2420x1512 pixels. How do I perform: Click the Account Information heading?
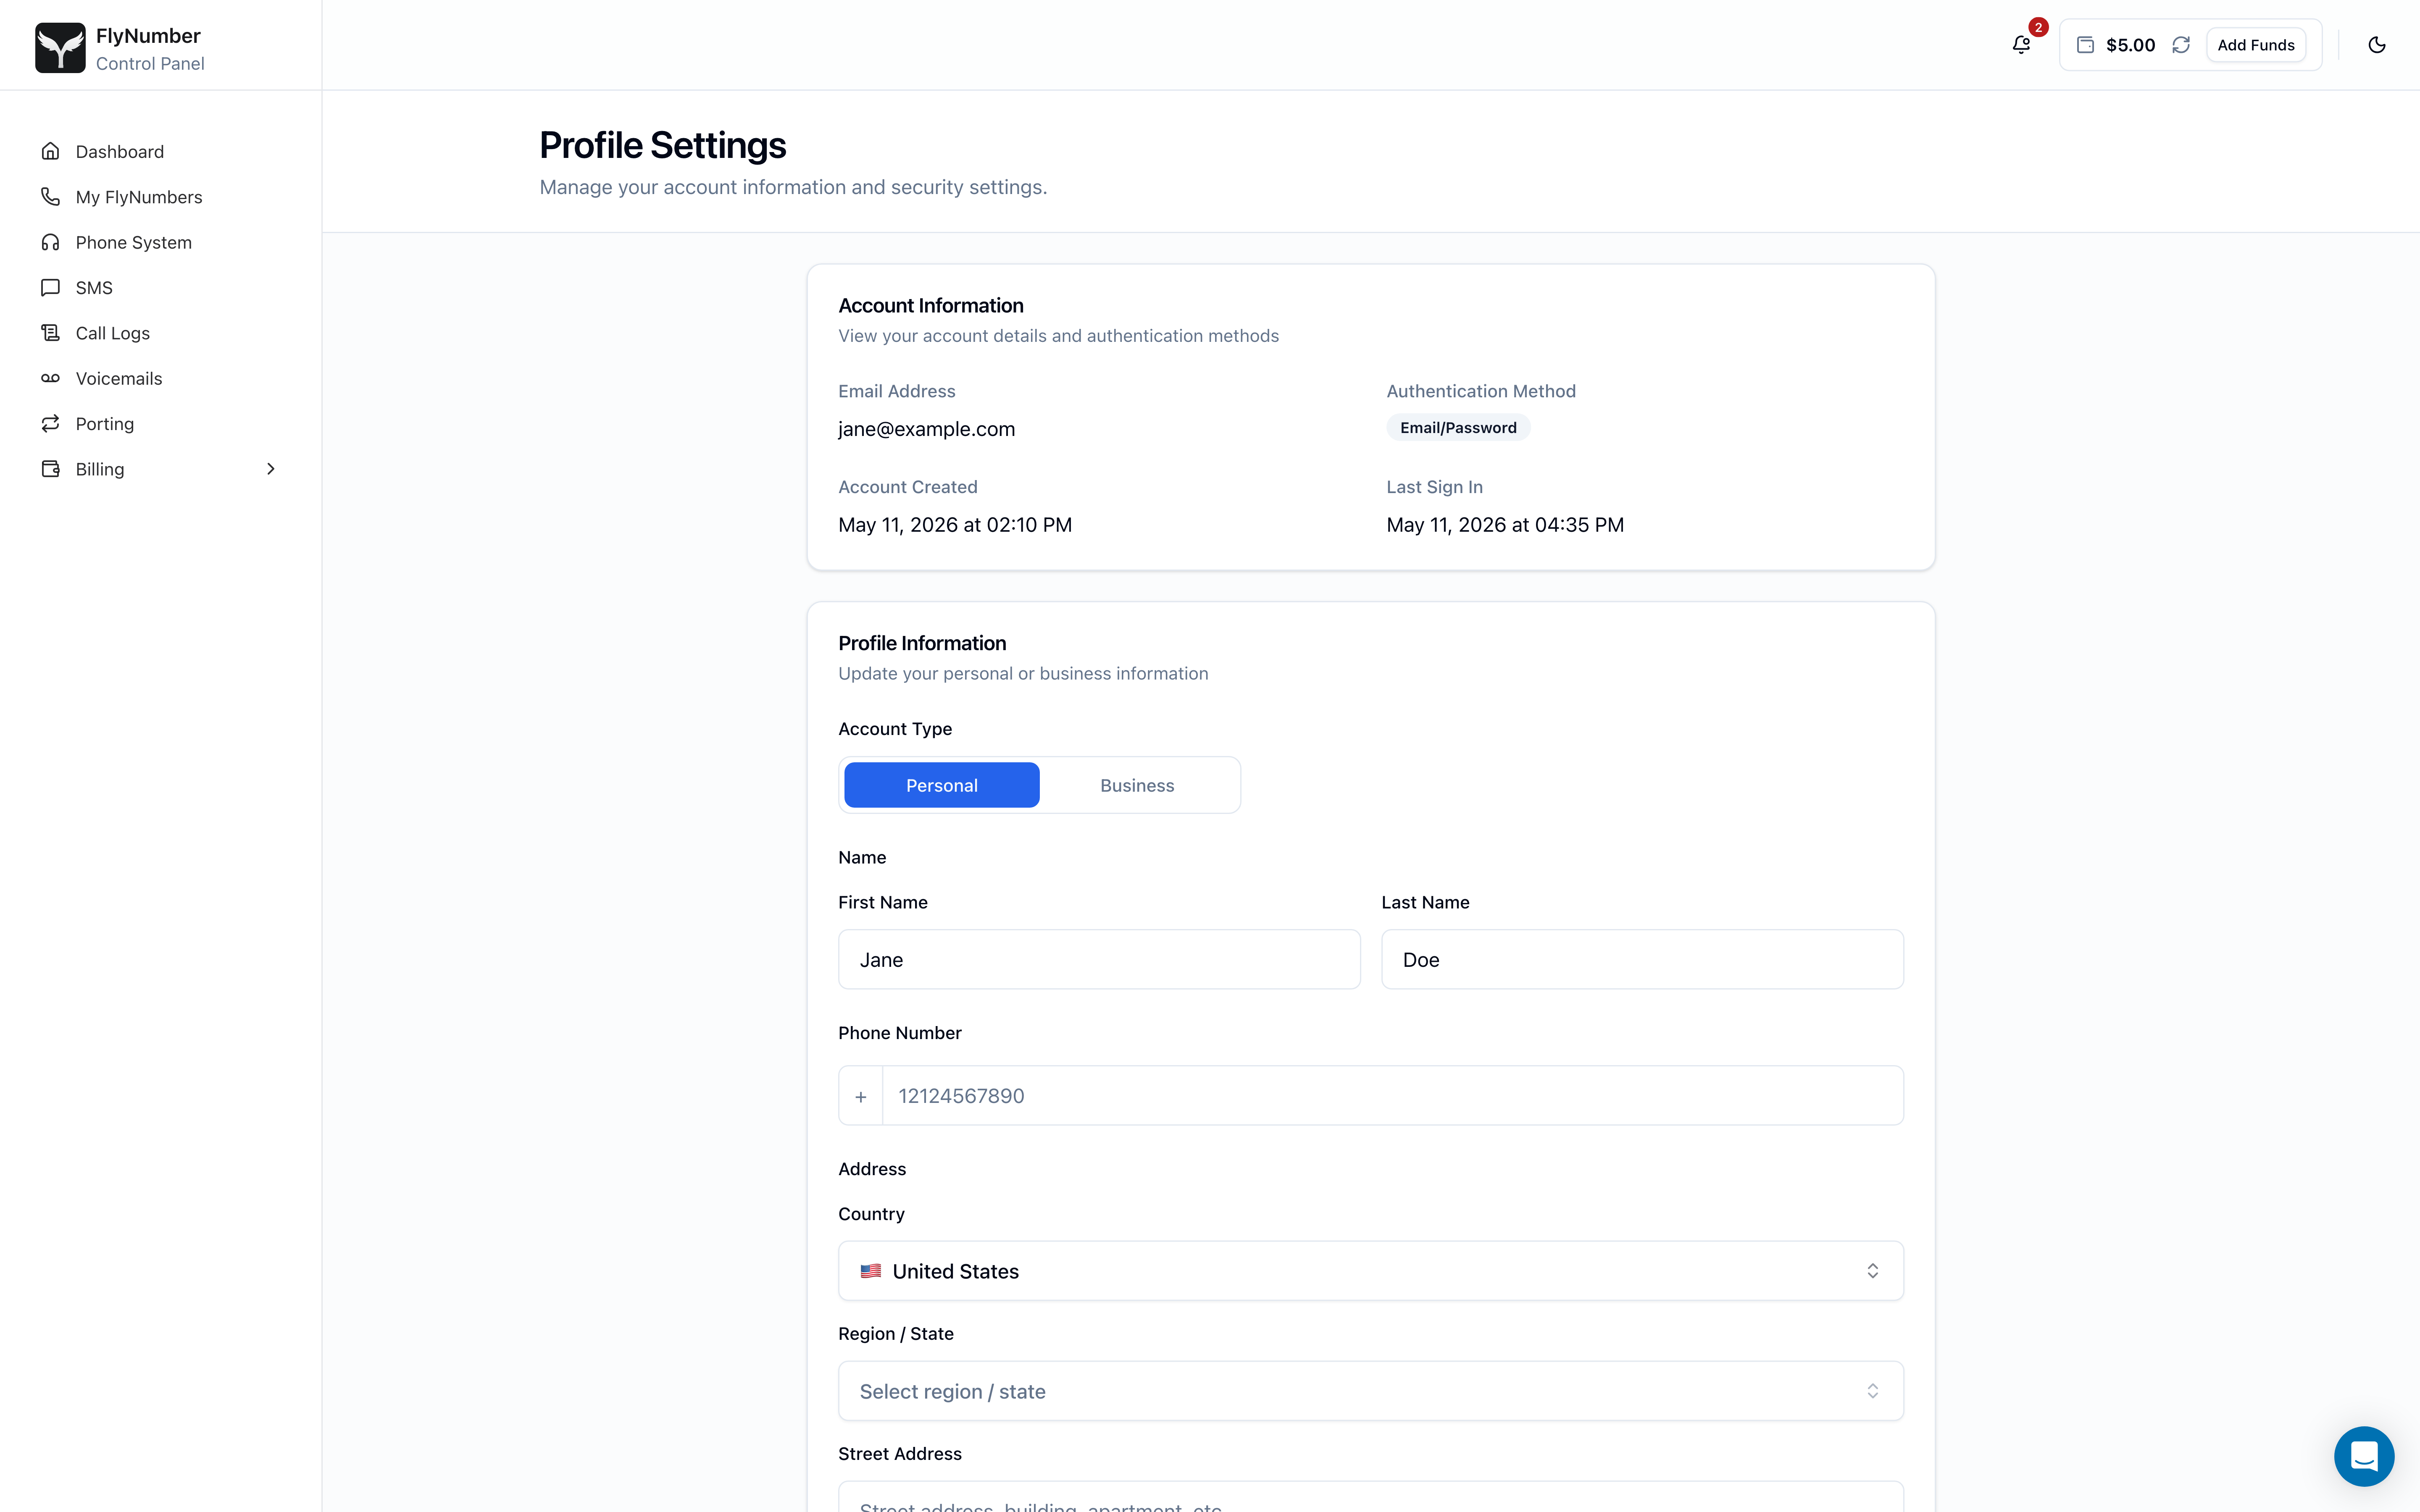(x=930, y=306)
